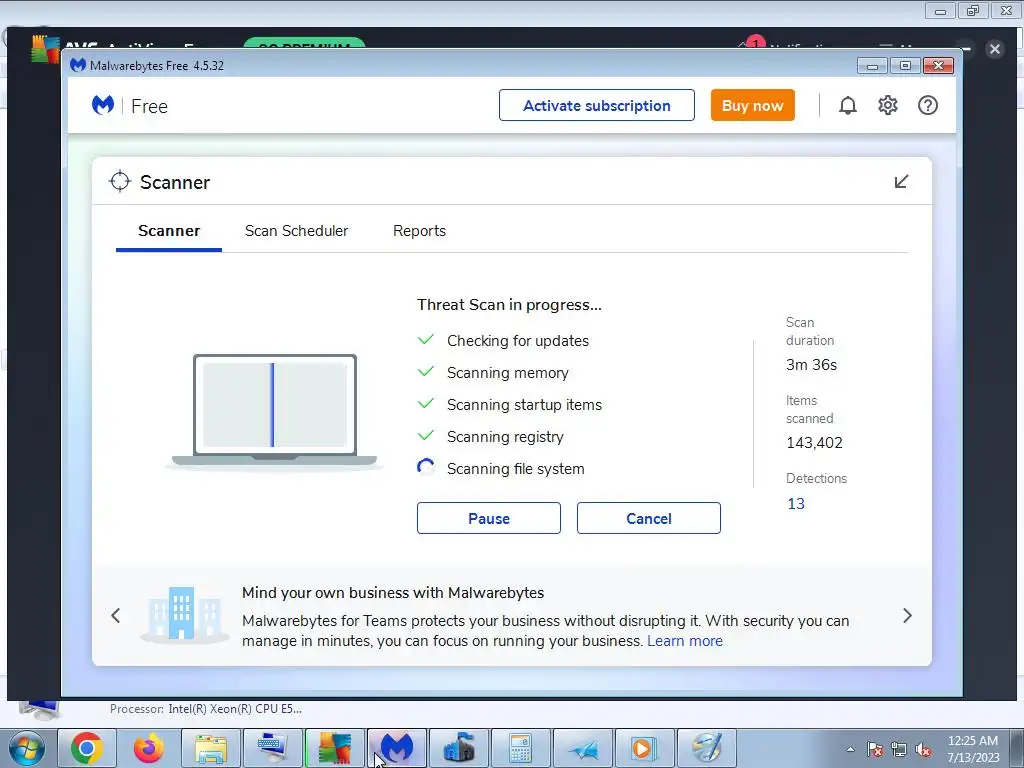Close the AVG window behind Malwarebytes
1024x768 pixels.
click(995, 49)
